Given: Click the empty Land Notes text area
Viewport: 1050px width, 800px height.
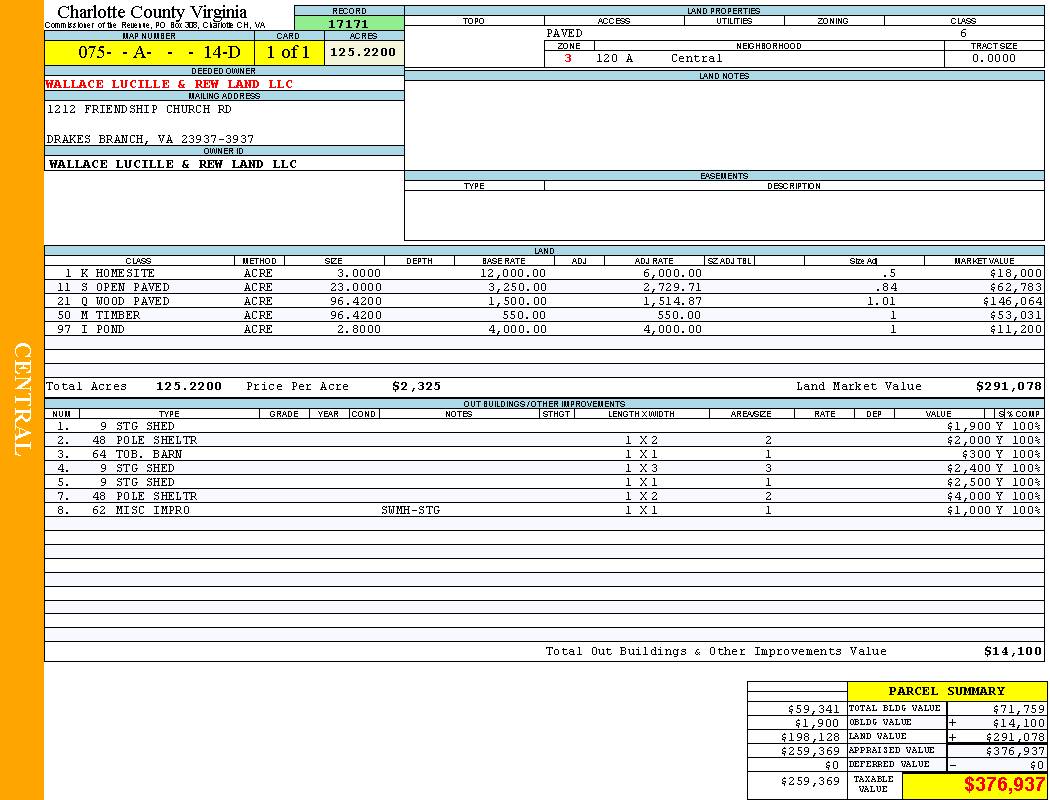Looking at the screenshot, I should [724, 125].
